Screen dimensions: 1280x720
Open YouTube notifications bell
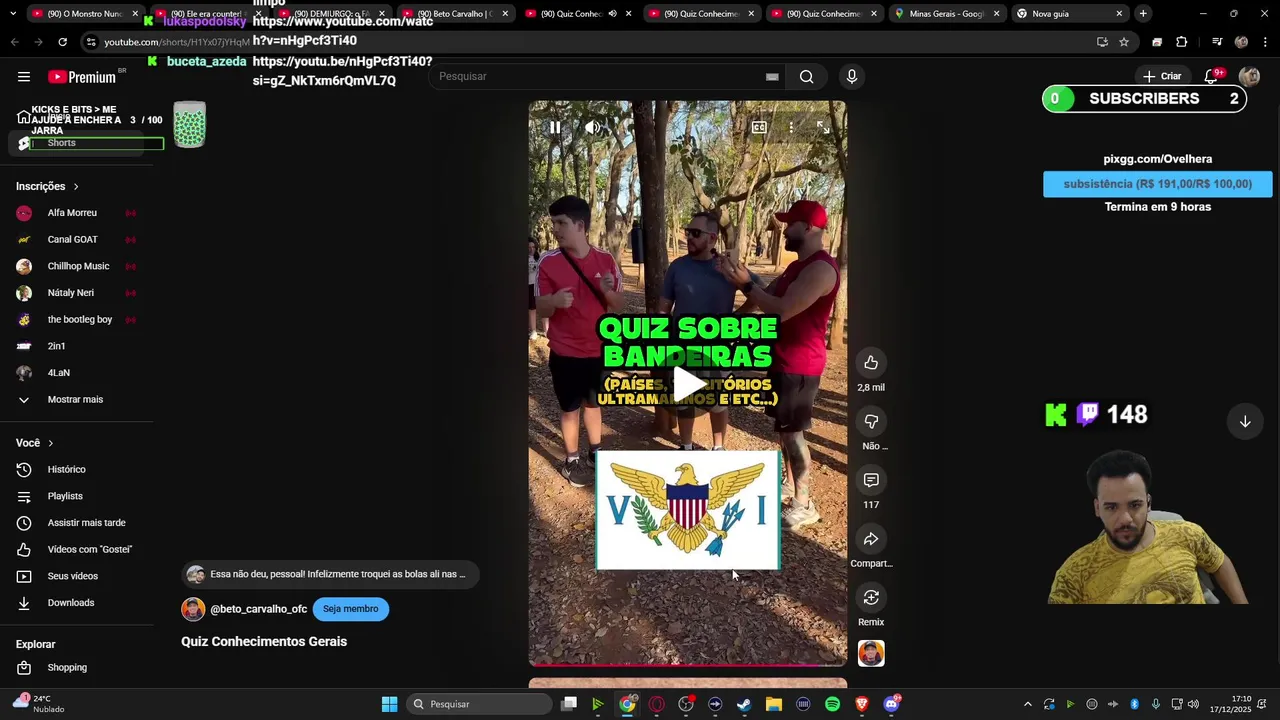(1211, 77)
